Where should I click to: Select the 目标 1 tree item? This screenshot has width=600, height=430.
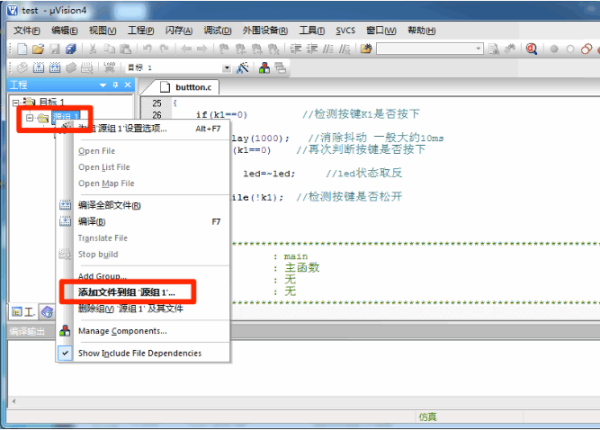pos(51,102)
